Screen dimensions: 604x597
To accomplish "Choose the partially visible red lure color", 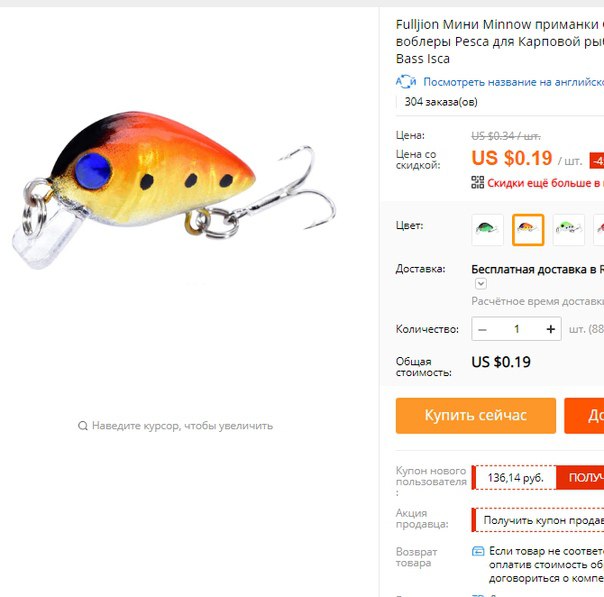I will point(599,230).
